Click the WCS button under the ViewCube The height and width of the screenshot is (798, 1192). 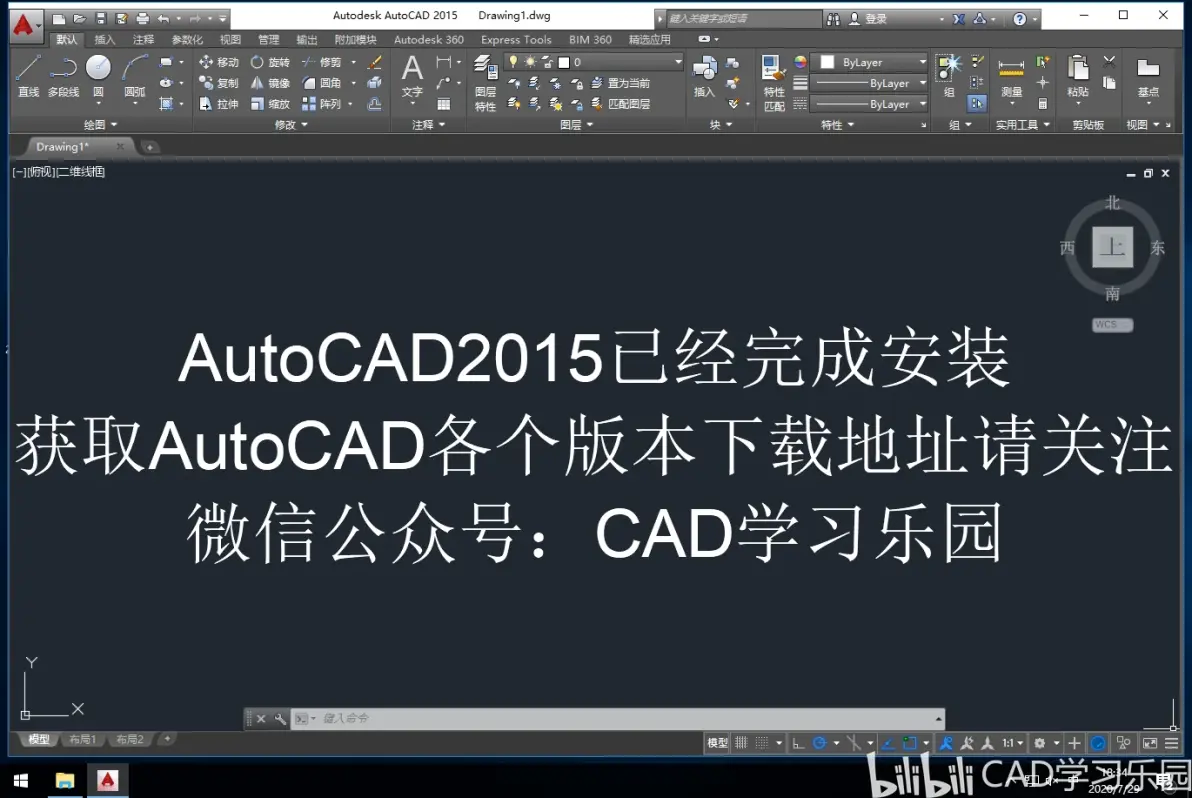point(1112,325)
